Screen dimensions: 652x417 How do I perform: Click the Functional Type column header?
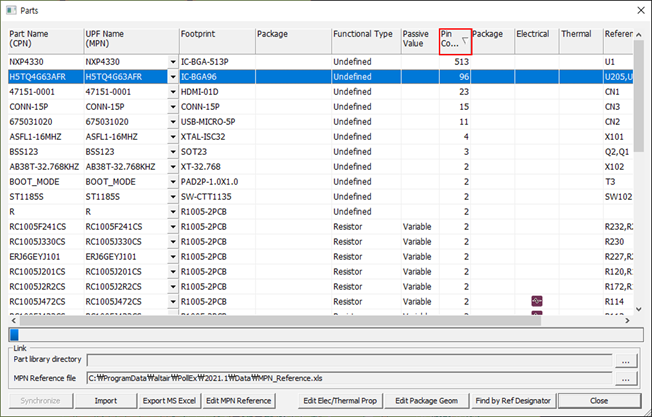pos(364,39)
